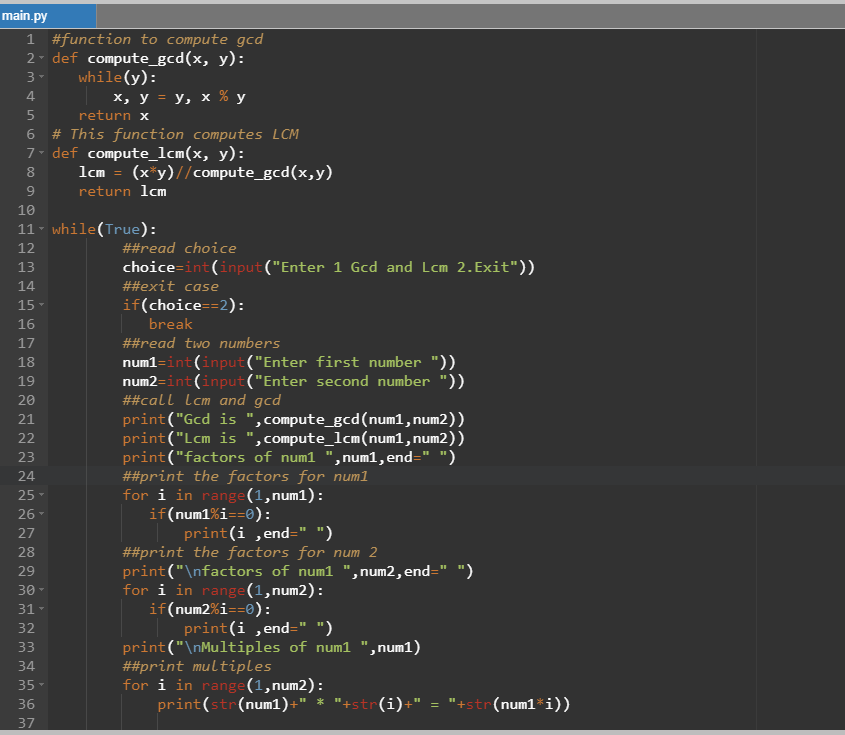Click '##print the factors for num1' comment
Screen dimensions: 845x735
(x=245, y=476)
